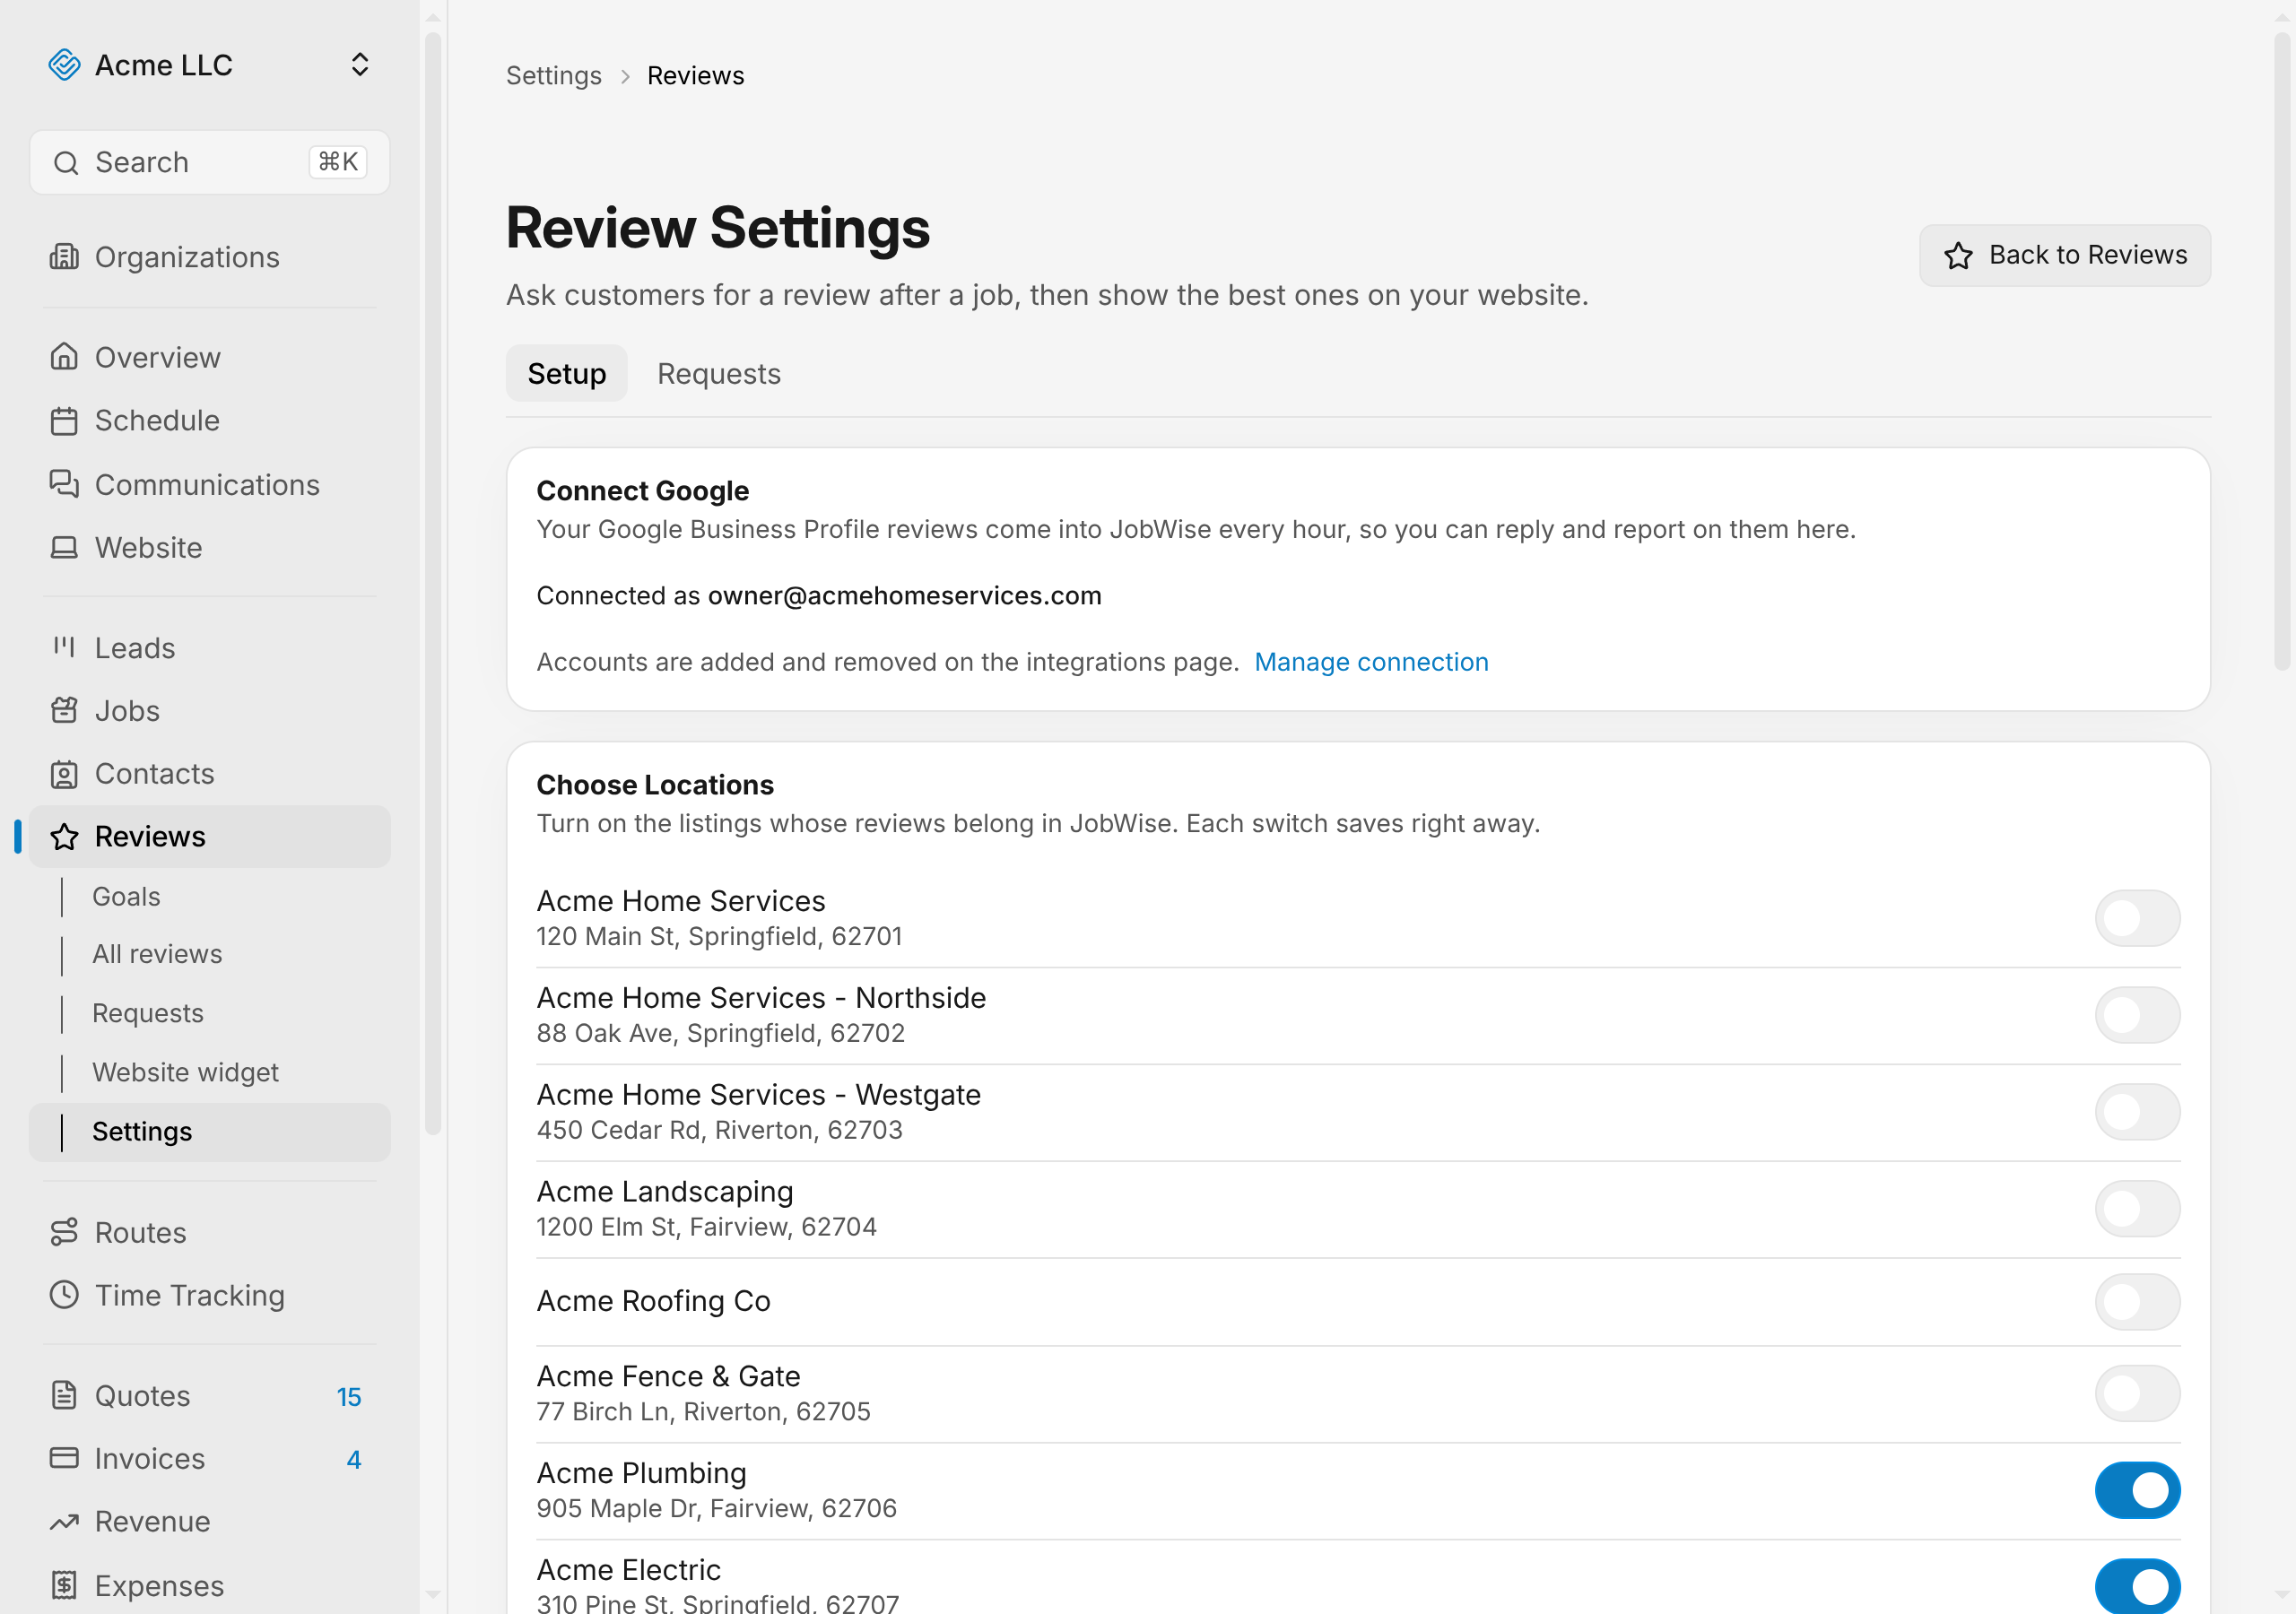This screenshot has height=1614, width=2296.
Task: Turn off the Acme Electric switch
Action: 2137,1585
